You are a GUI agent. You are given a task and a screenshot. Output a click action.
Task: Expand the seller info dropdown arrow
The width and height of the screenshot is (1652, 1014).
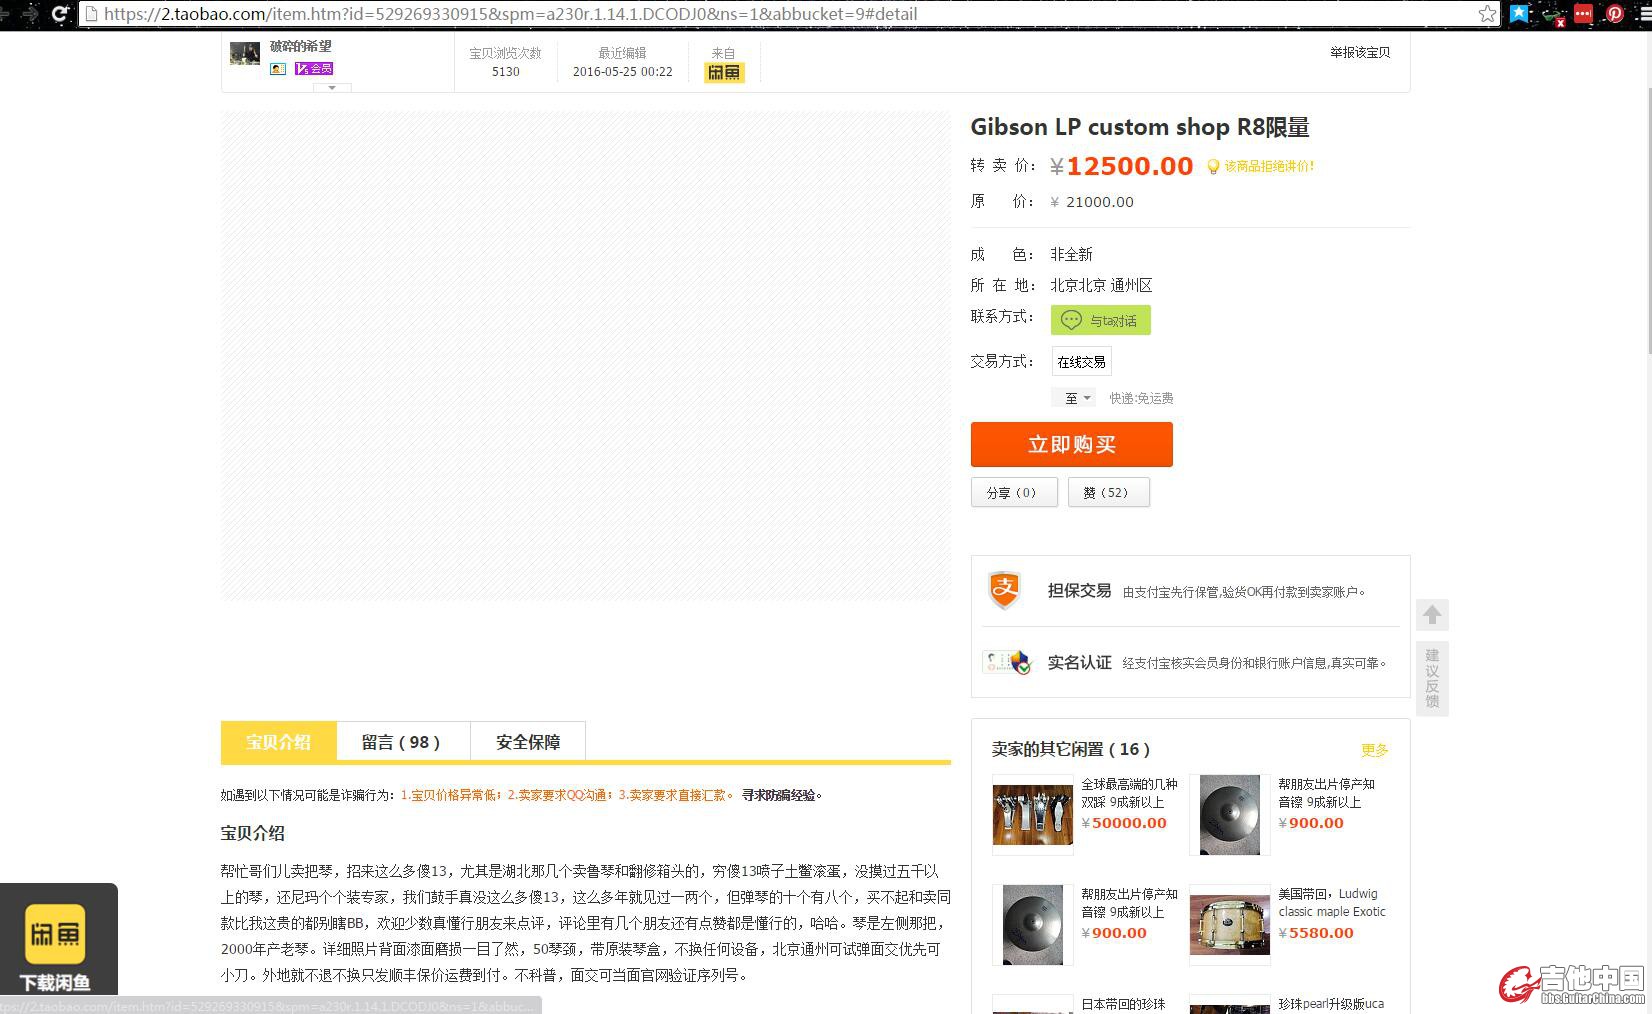[332, 88]
